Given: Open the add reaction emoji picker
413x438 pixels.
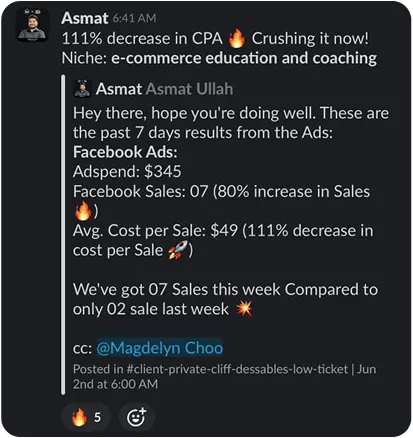Looking at the screenshot, I should pos(137,417).
